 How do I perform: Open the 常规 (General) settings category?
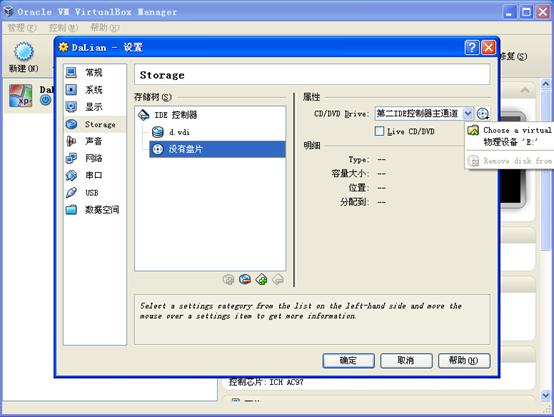(95, 72)
